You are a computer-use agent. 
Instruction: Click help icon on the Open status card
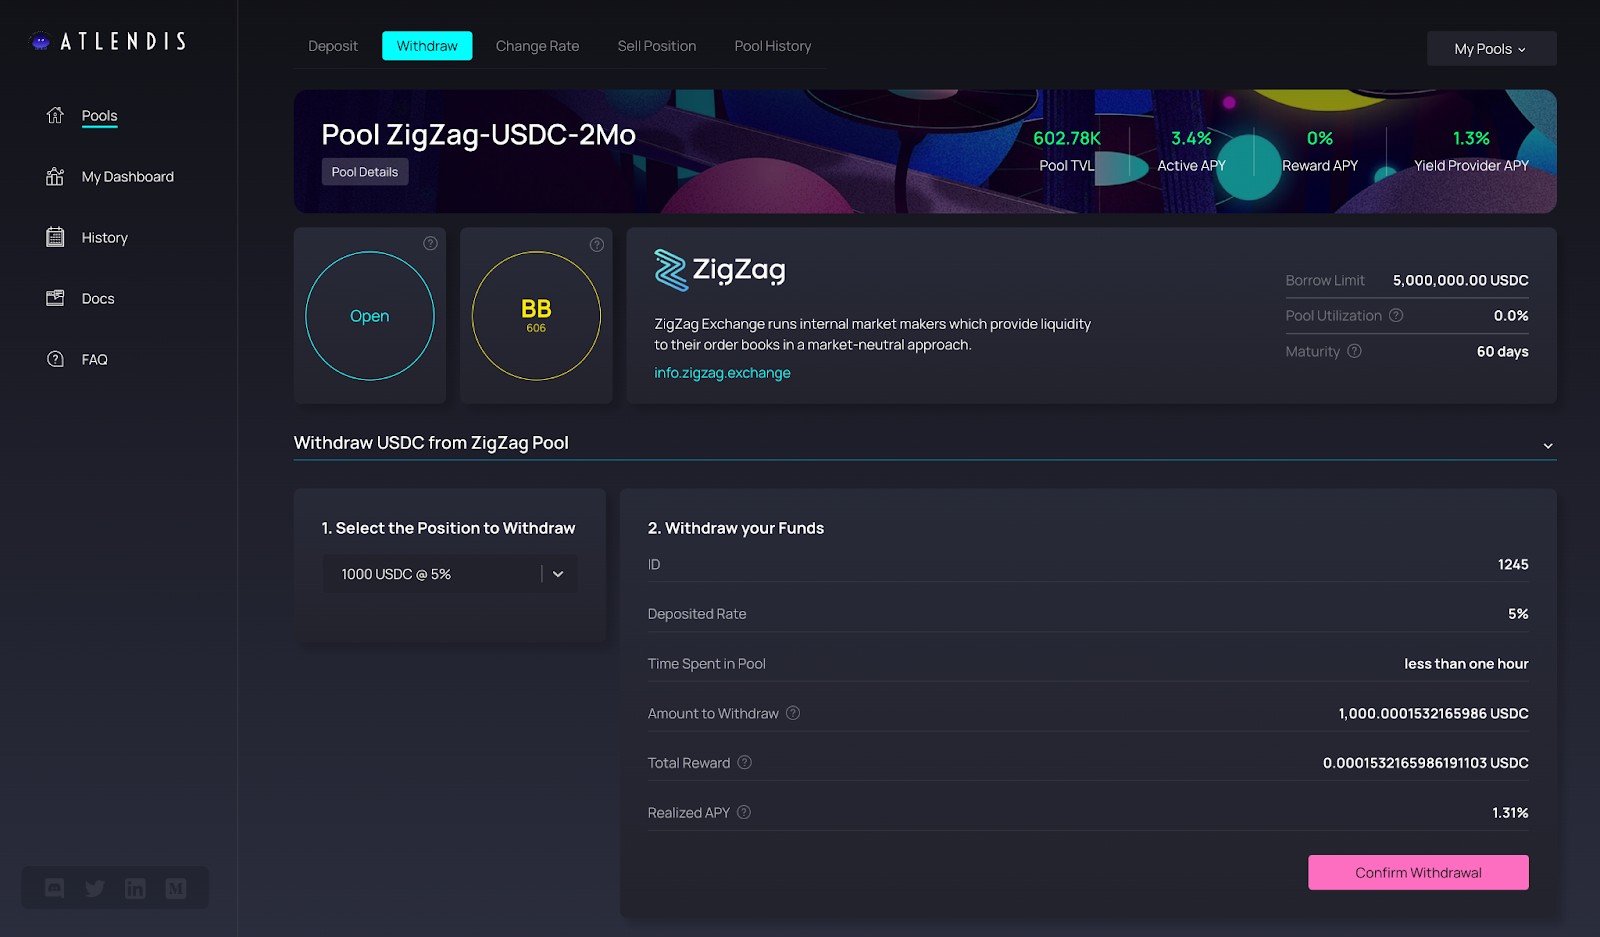(x=430, y=243)
